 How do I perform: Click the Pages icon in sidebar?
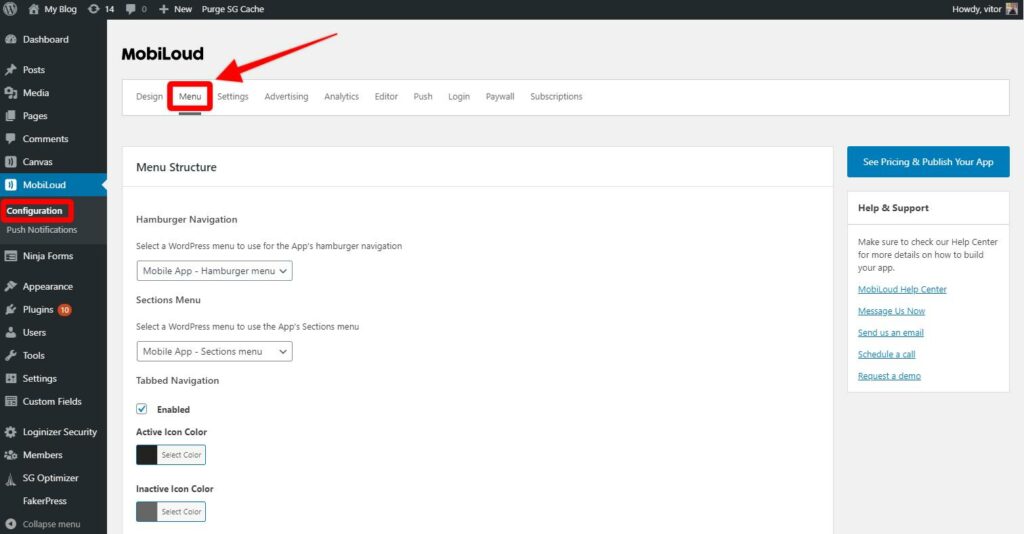point(10,116)
